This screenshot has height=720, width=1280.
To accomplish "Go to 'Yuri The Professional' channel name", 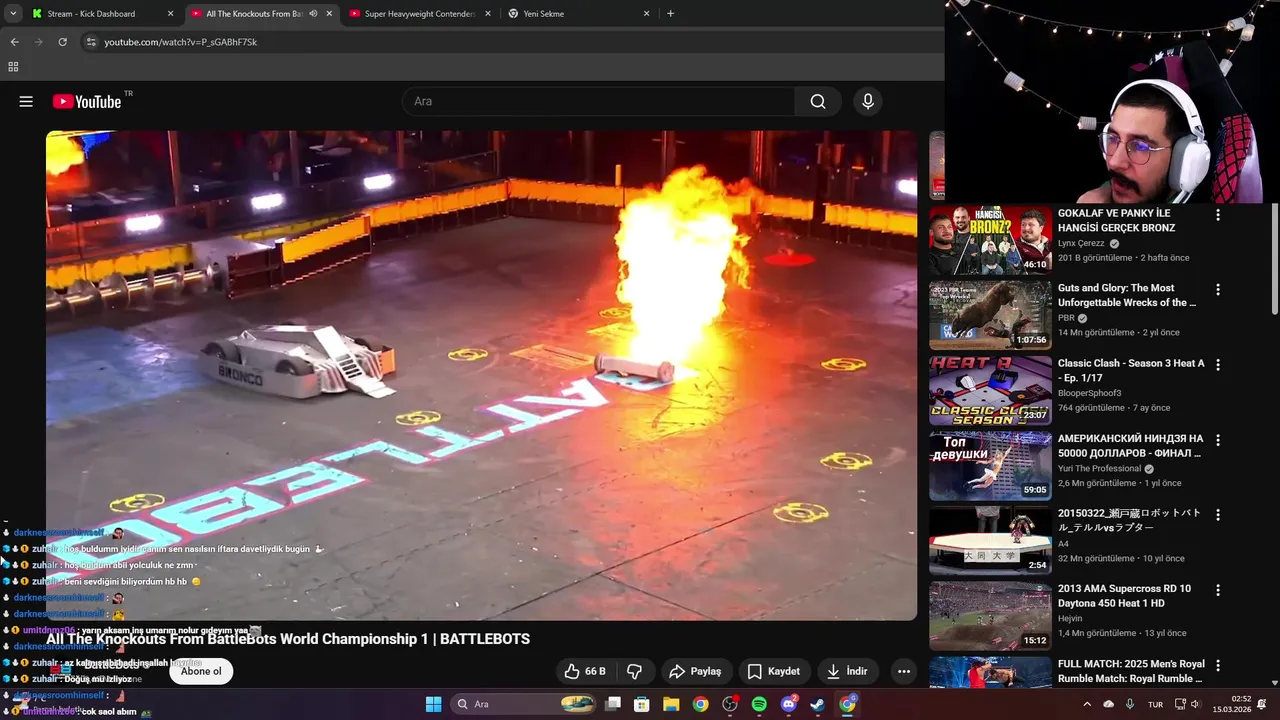I will click(x=1099, y=468).
